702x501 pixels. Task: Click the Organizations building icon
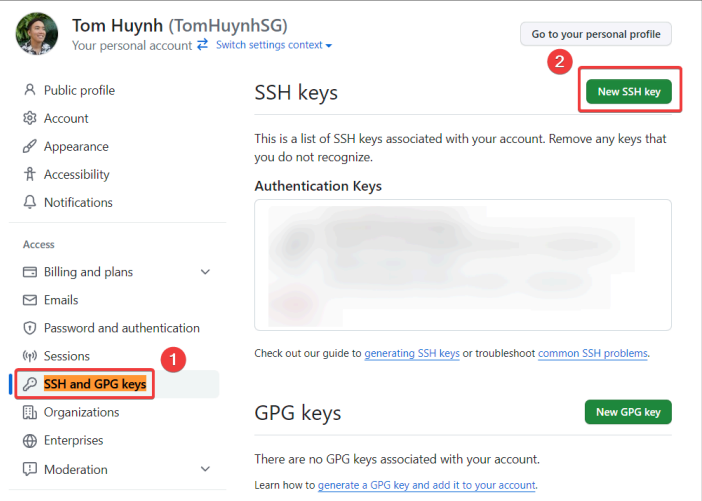click(x=30, y=412)
